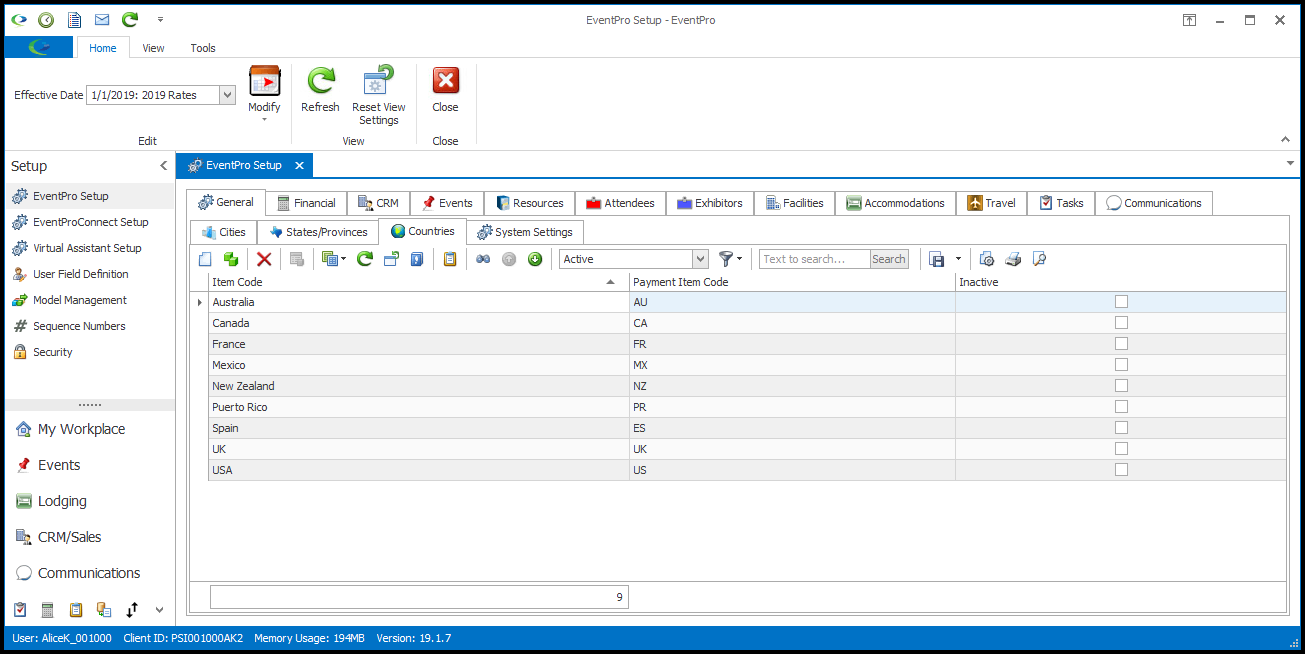Click the green refresh arrow in the title bar
This screenshot has height=654, width=1305.
click(130, 20)
